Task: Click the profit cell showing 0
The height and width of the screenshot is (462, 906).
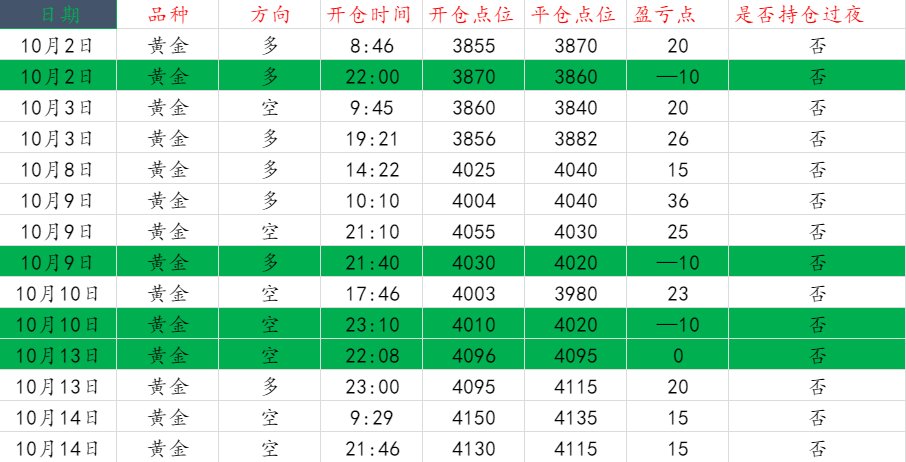Action: pyautogui.click(x=677, y=356)
